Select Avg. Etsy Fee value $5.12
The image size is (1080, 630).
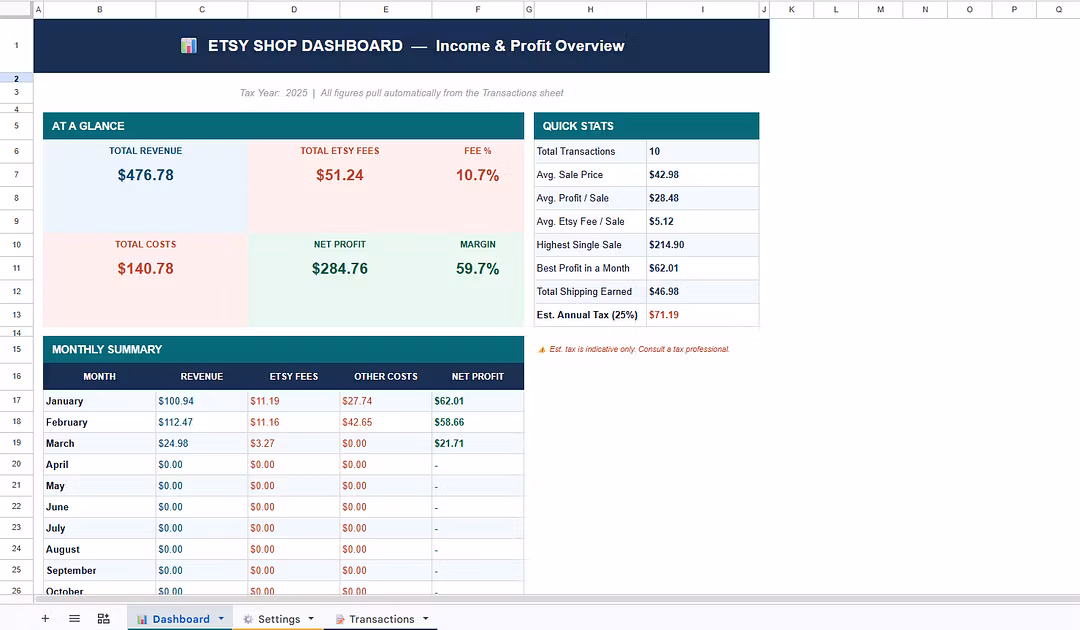703,222
